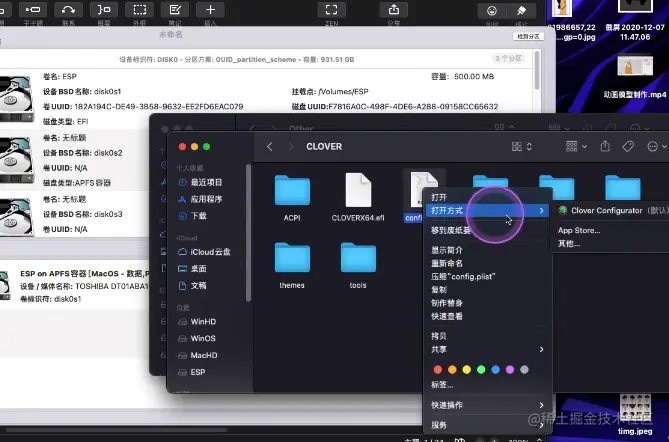Select the ESP volume in the sidebar

click(198, 372)
